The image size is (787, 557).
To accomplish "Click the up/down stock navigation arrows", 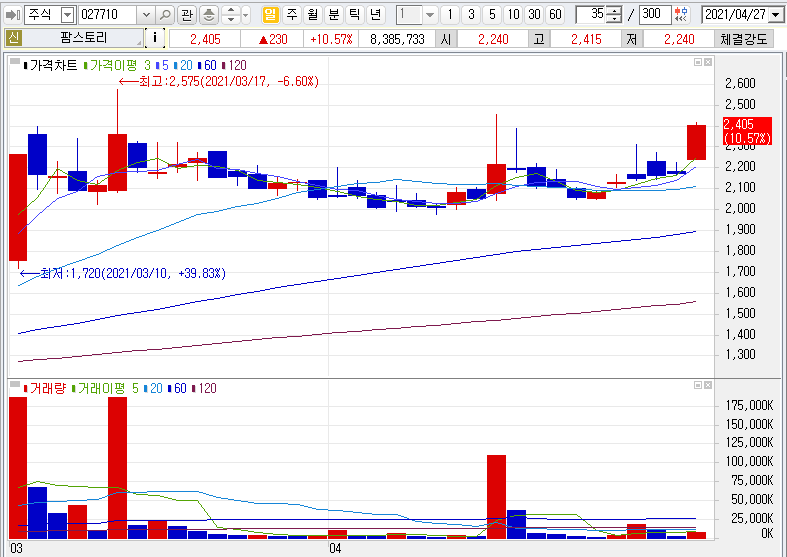I will point(231,15).
